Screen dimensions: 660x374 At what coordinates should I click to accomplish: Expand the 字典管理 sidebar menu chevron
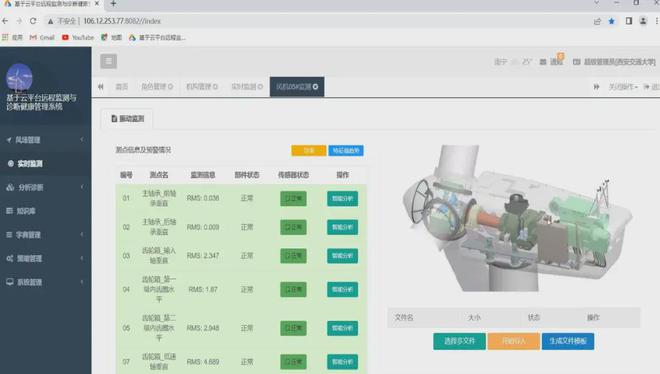click(82, 235)
